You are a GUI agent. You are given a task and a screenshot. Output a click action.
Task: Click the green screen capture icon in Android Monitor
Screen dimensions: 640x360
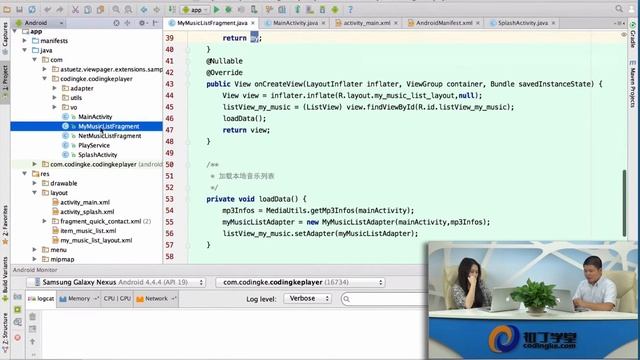18,310
